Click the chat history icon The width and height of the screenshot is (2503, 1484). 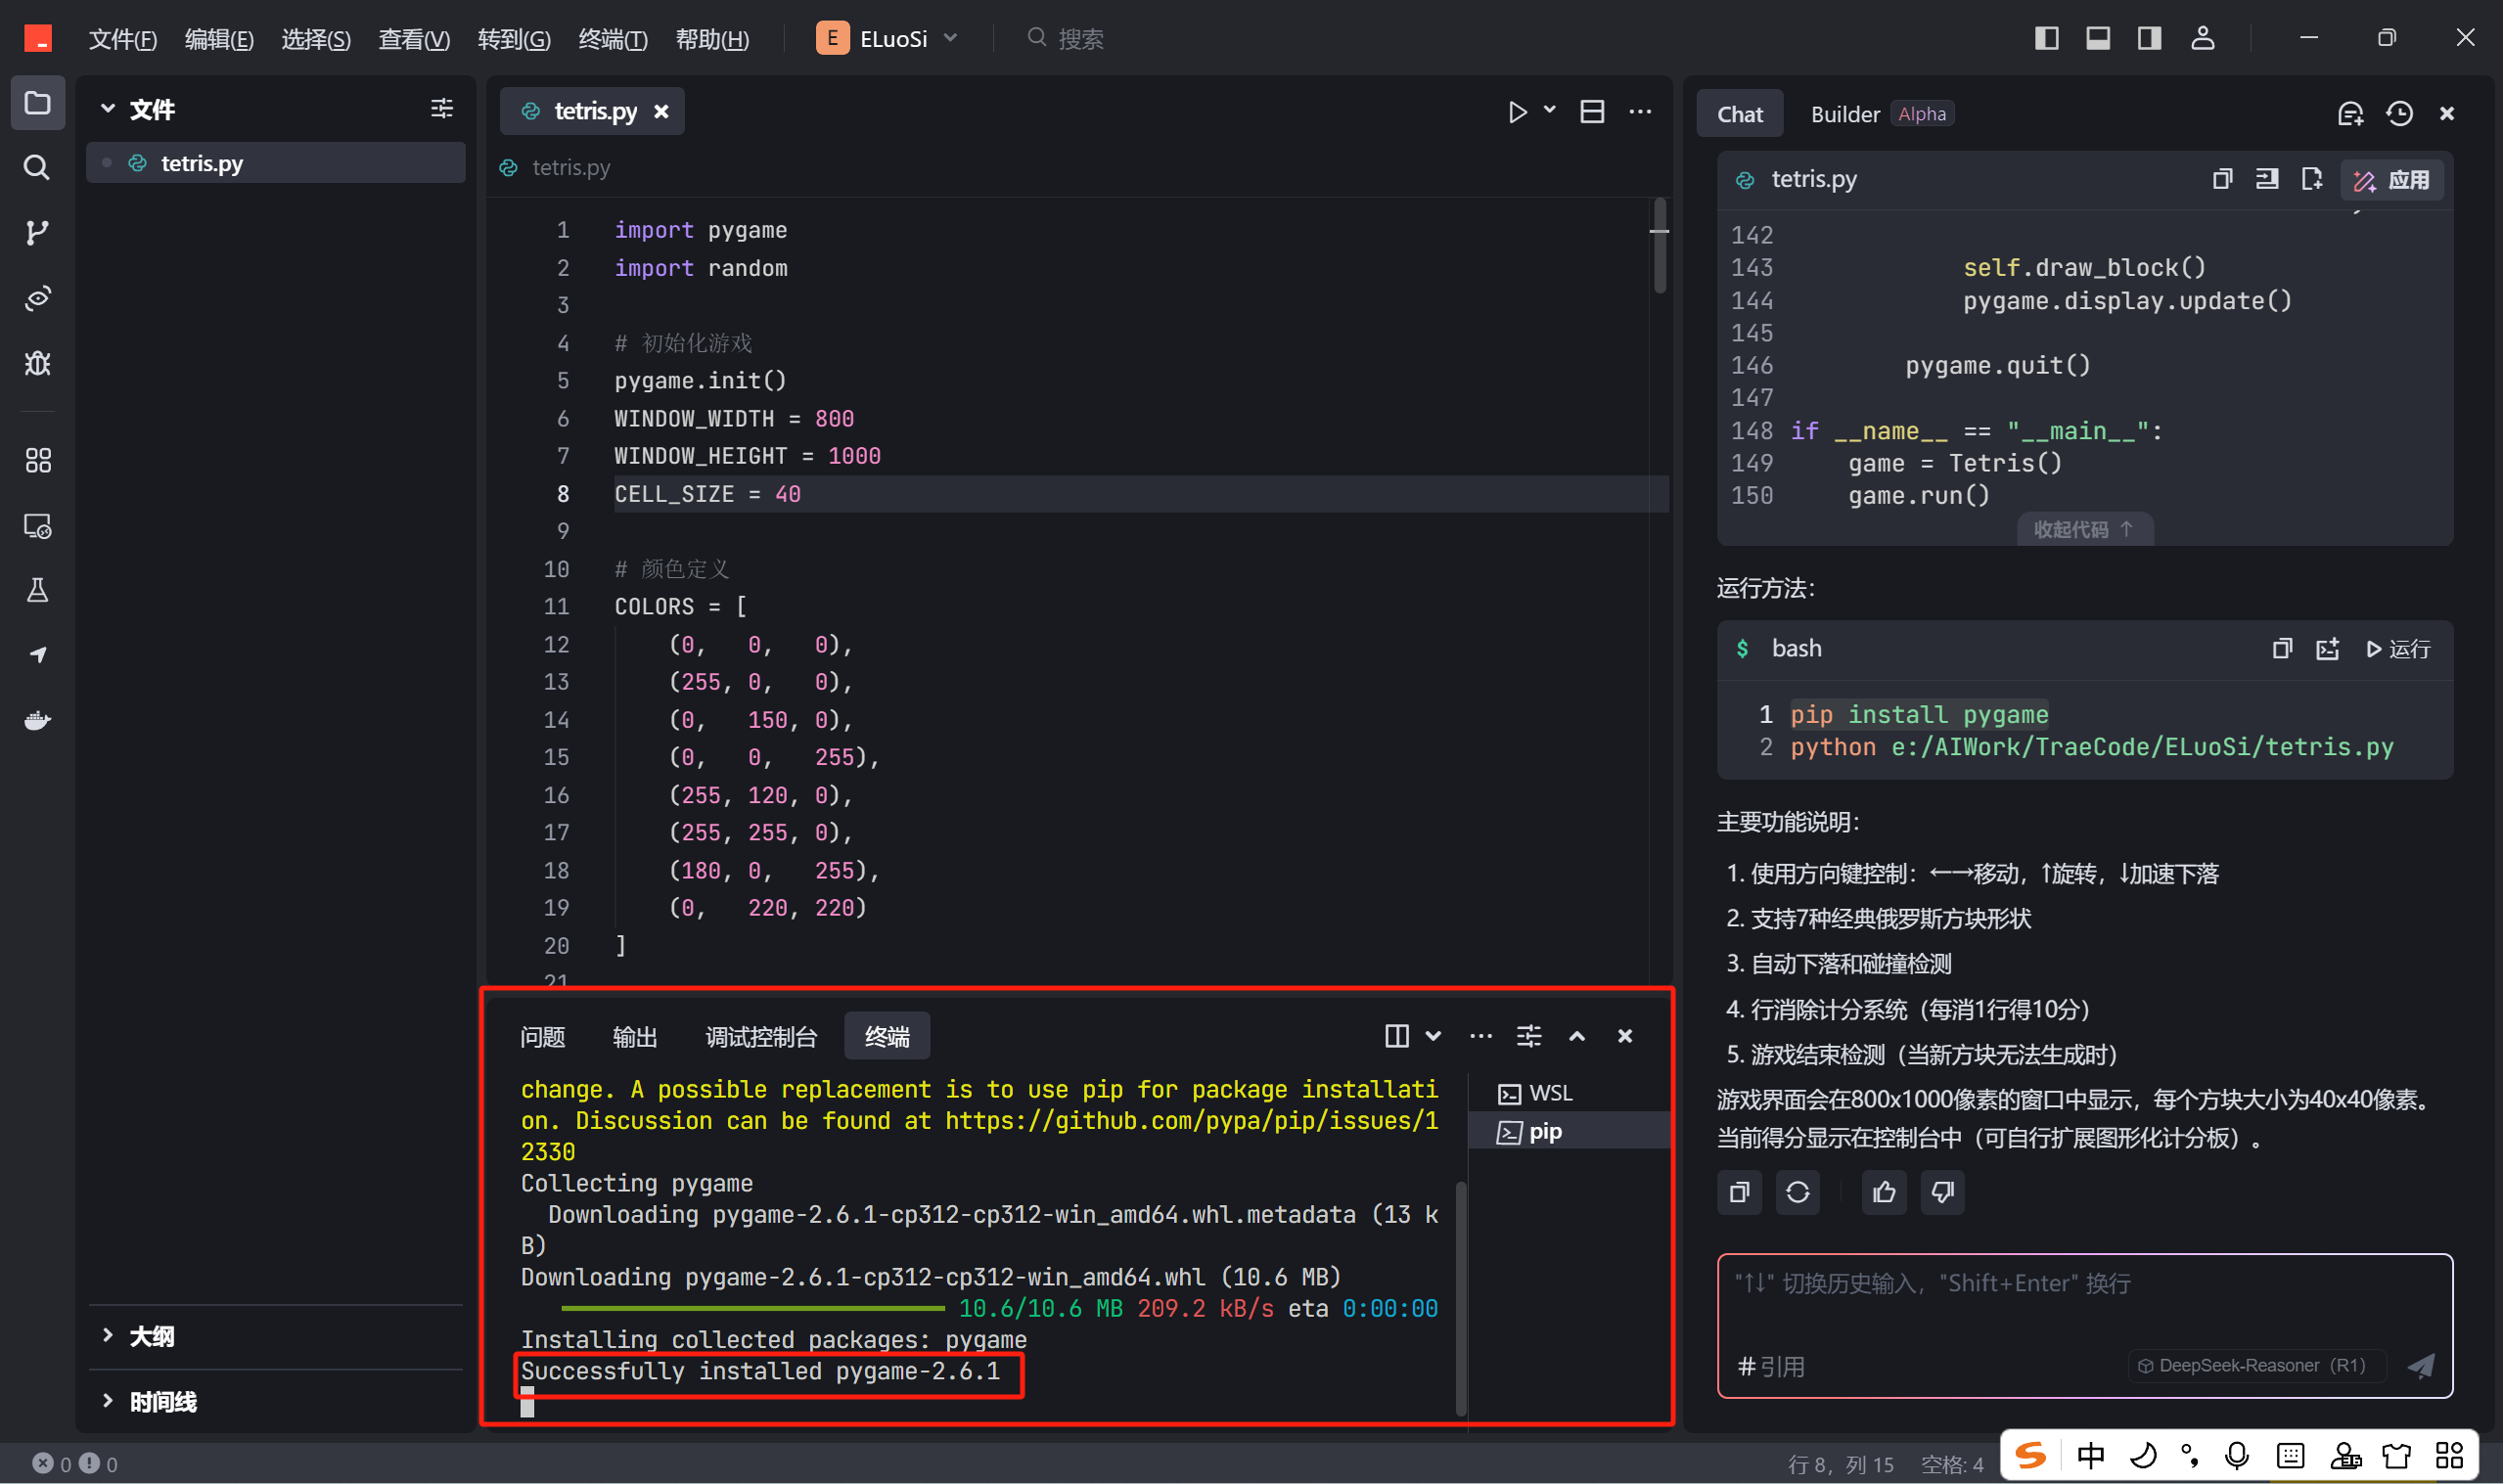point(2399,114)
